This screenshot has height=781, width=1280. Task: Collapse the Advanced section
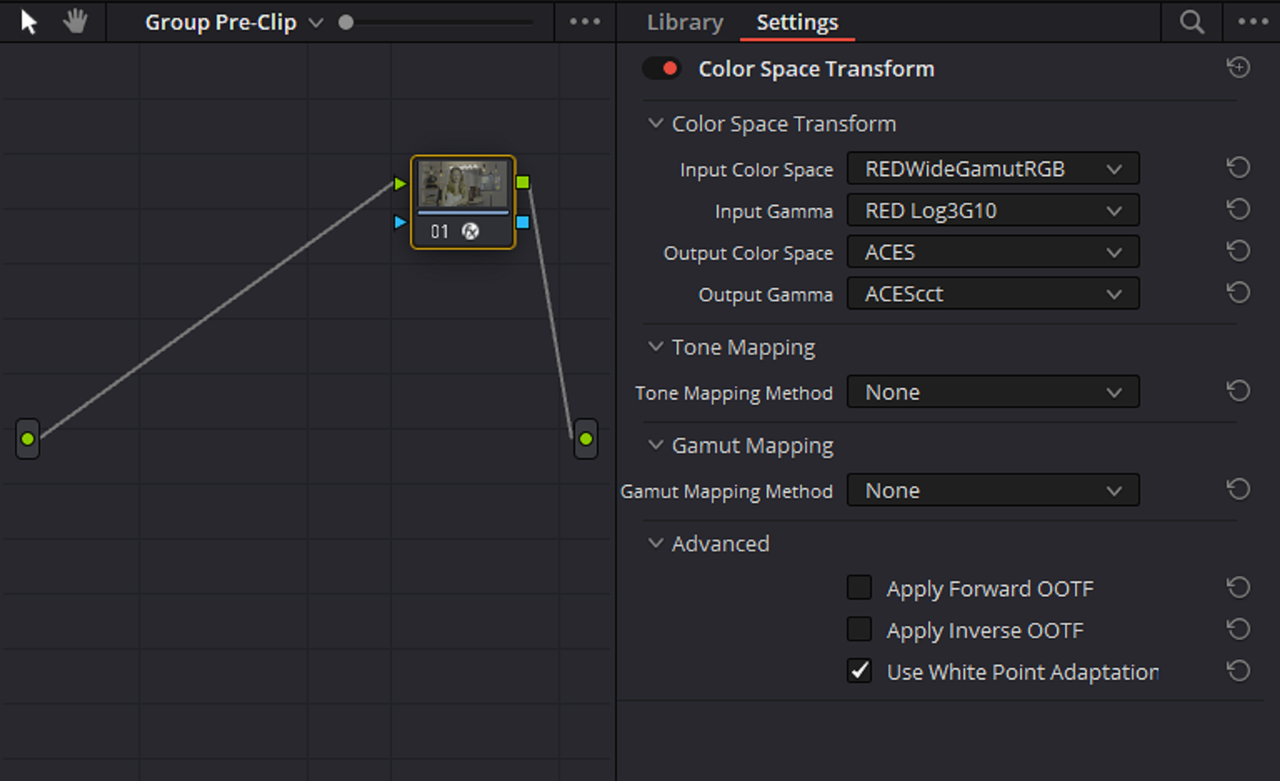pyautogui.click(x=656, y=544)
